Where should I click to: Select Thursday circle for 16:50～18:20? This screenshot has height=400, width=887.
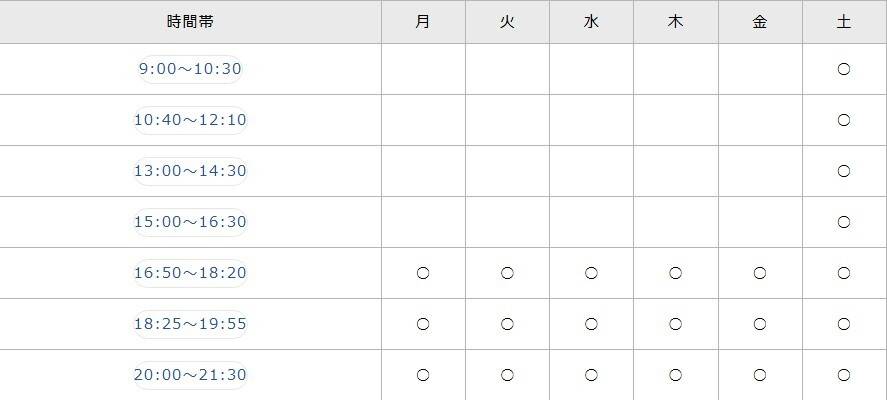(675, 273)
